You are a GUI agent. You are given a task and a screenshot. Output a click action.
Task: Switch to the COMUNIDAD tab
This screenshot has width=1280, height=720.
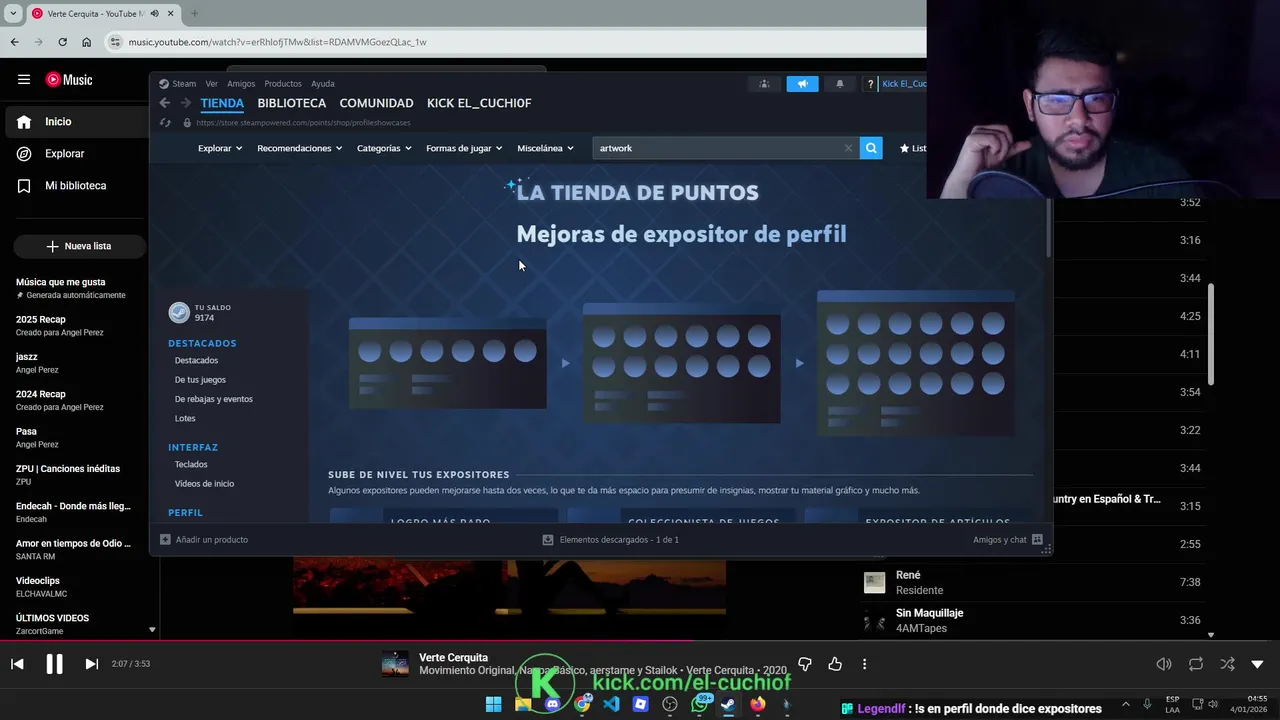click(x=376, y=103)
